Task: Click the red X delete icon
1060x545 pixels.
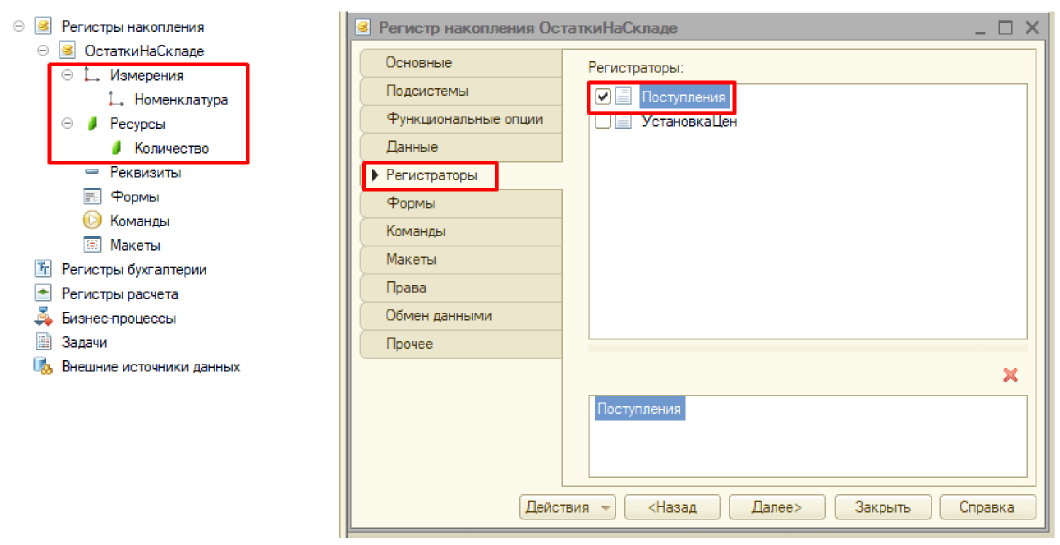Action: (x=1011, y=375)
